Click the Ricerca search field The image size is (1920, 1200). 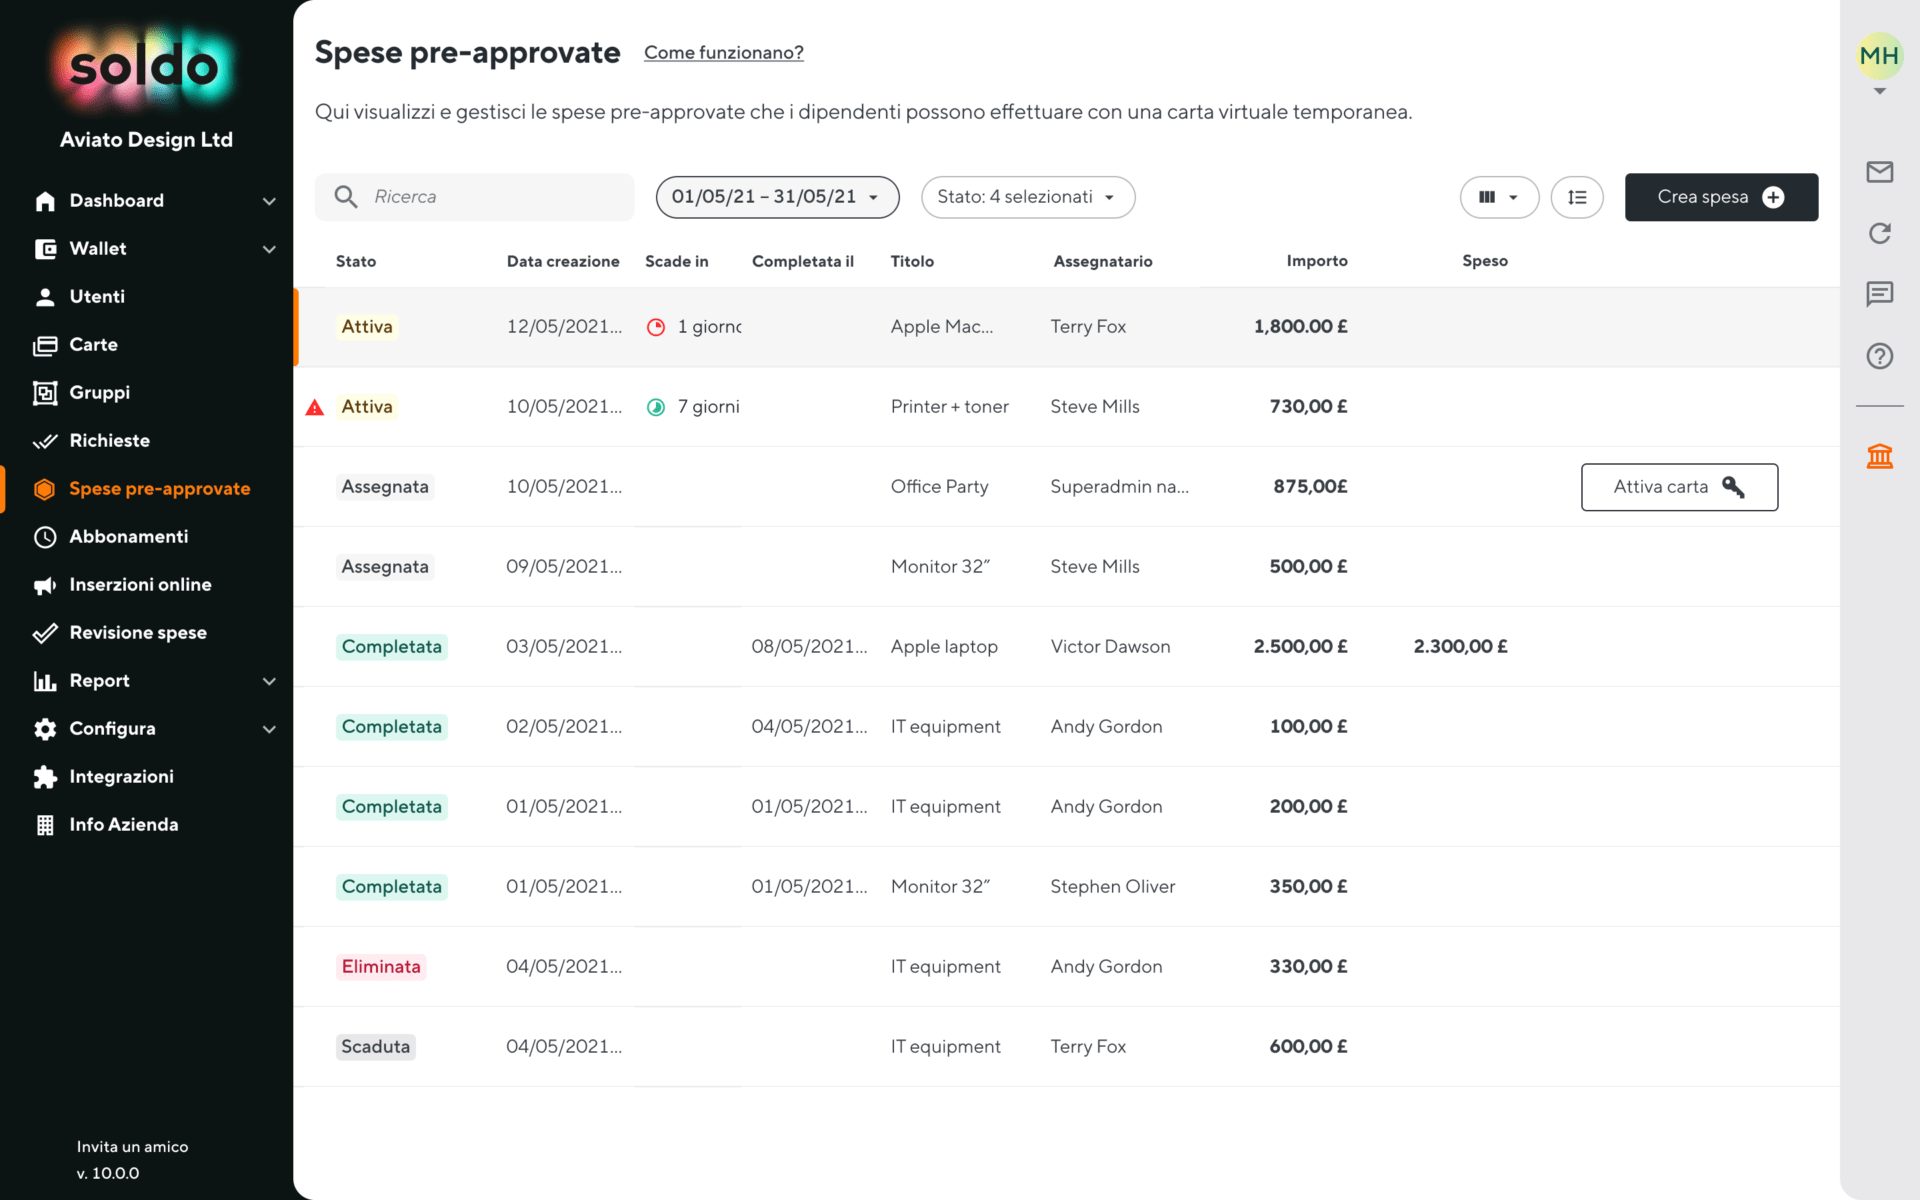[474, 197]
